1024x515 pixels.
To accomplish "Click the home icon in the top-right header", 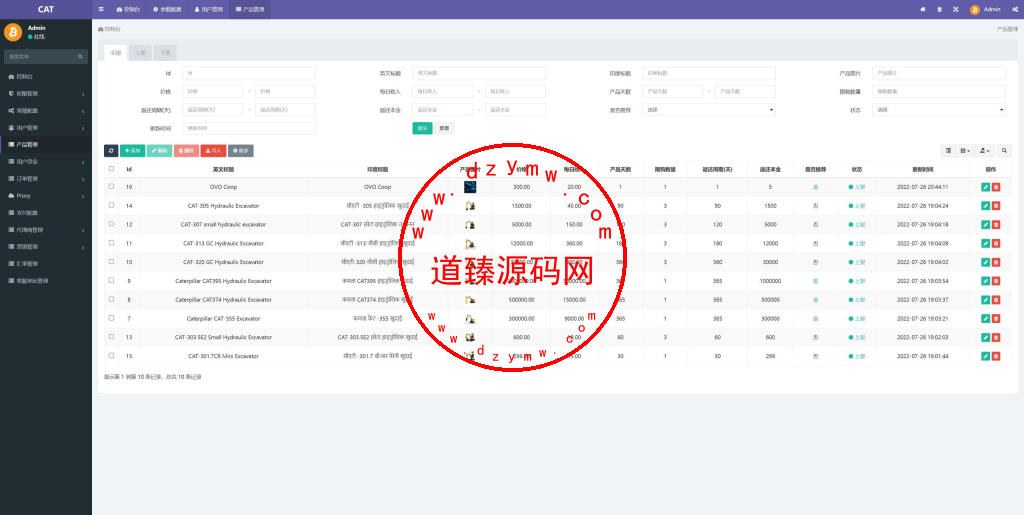I will click(923, 9).
